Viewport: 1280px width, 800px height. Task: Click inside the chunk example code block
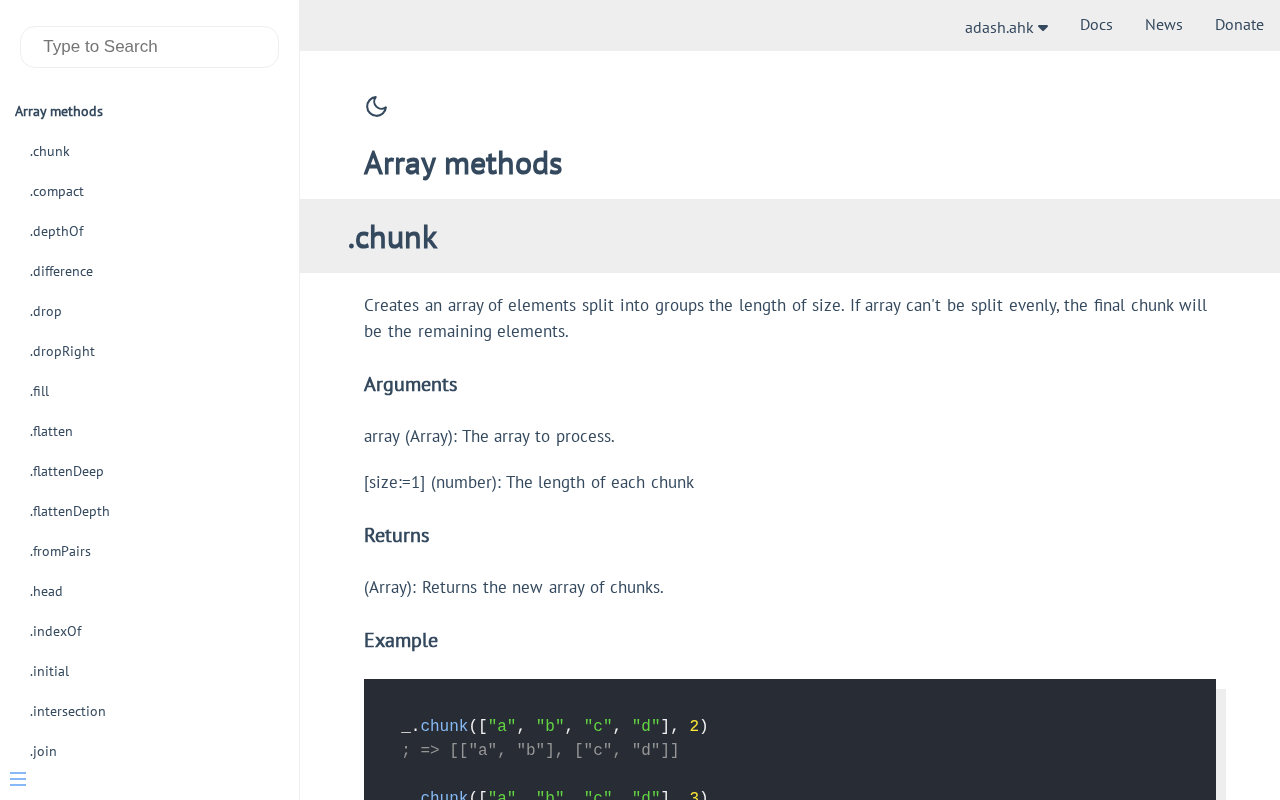click(790, 739)
